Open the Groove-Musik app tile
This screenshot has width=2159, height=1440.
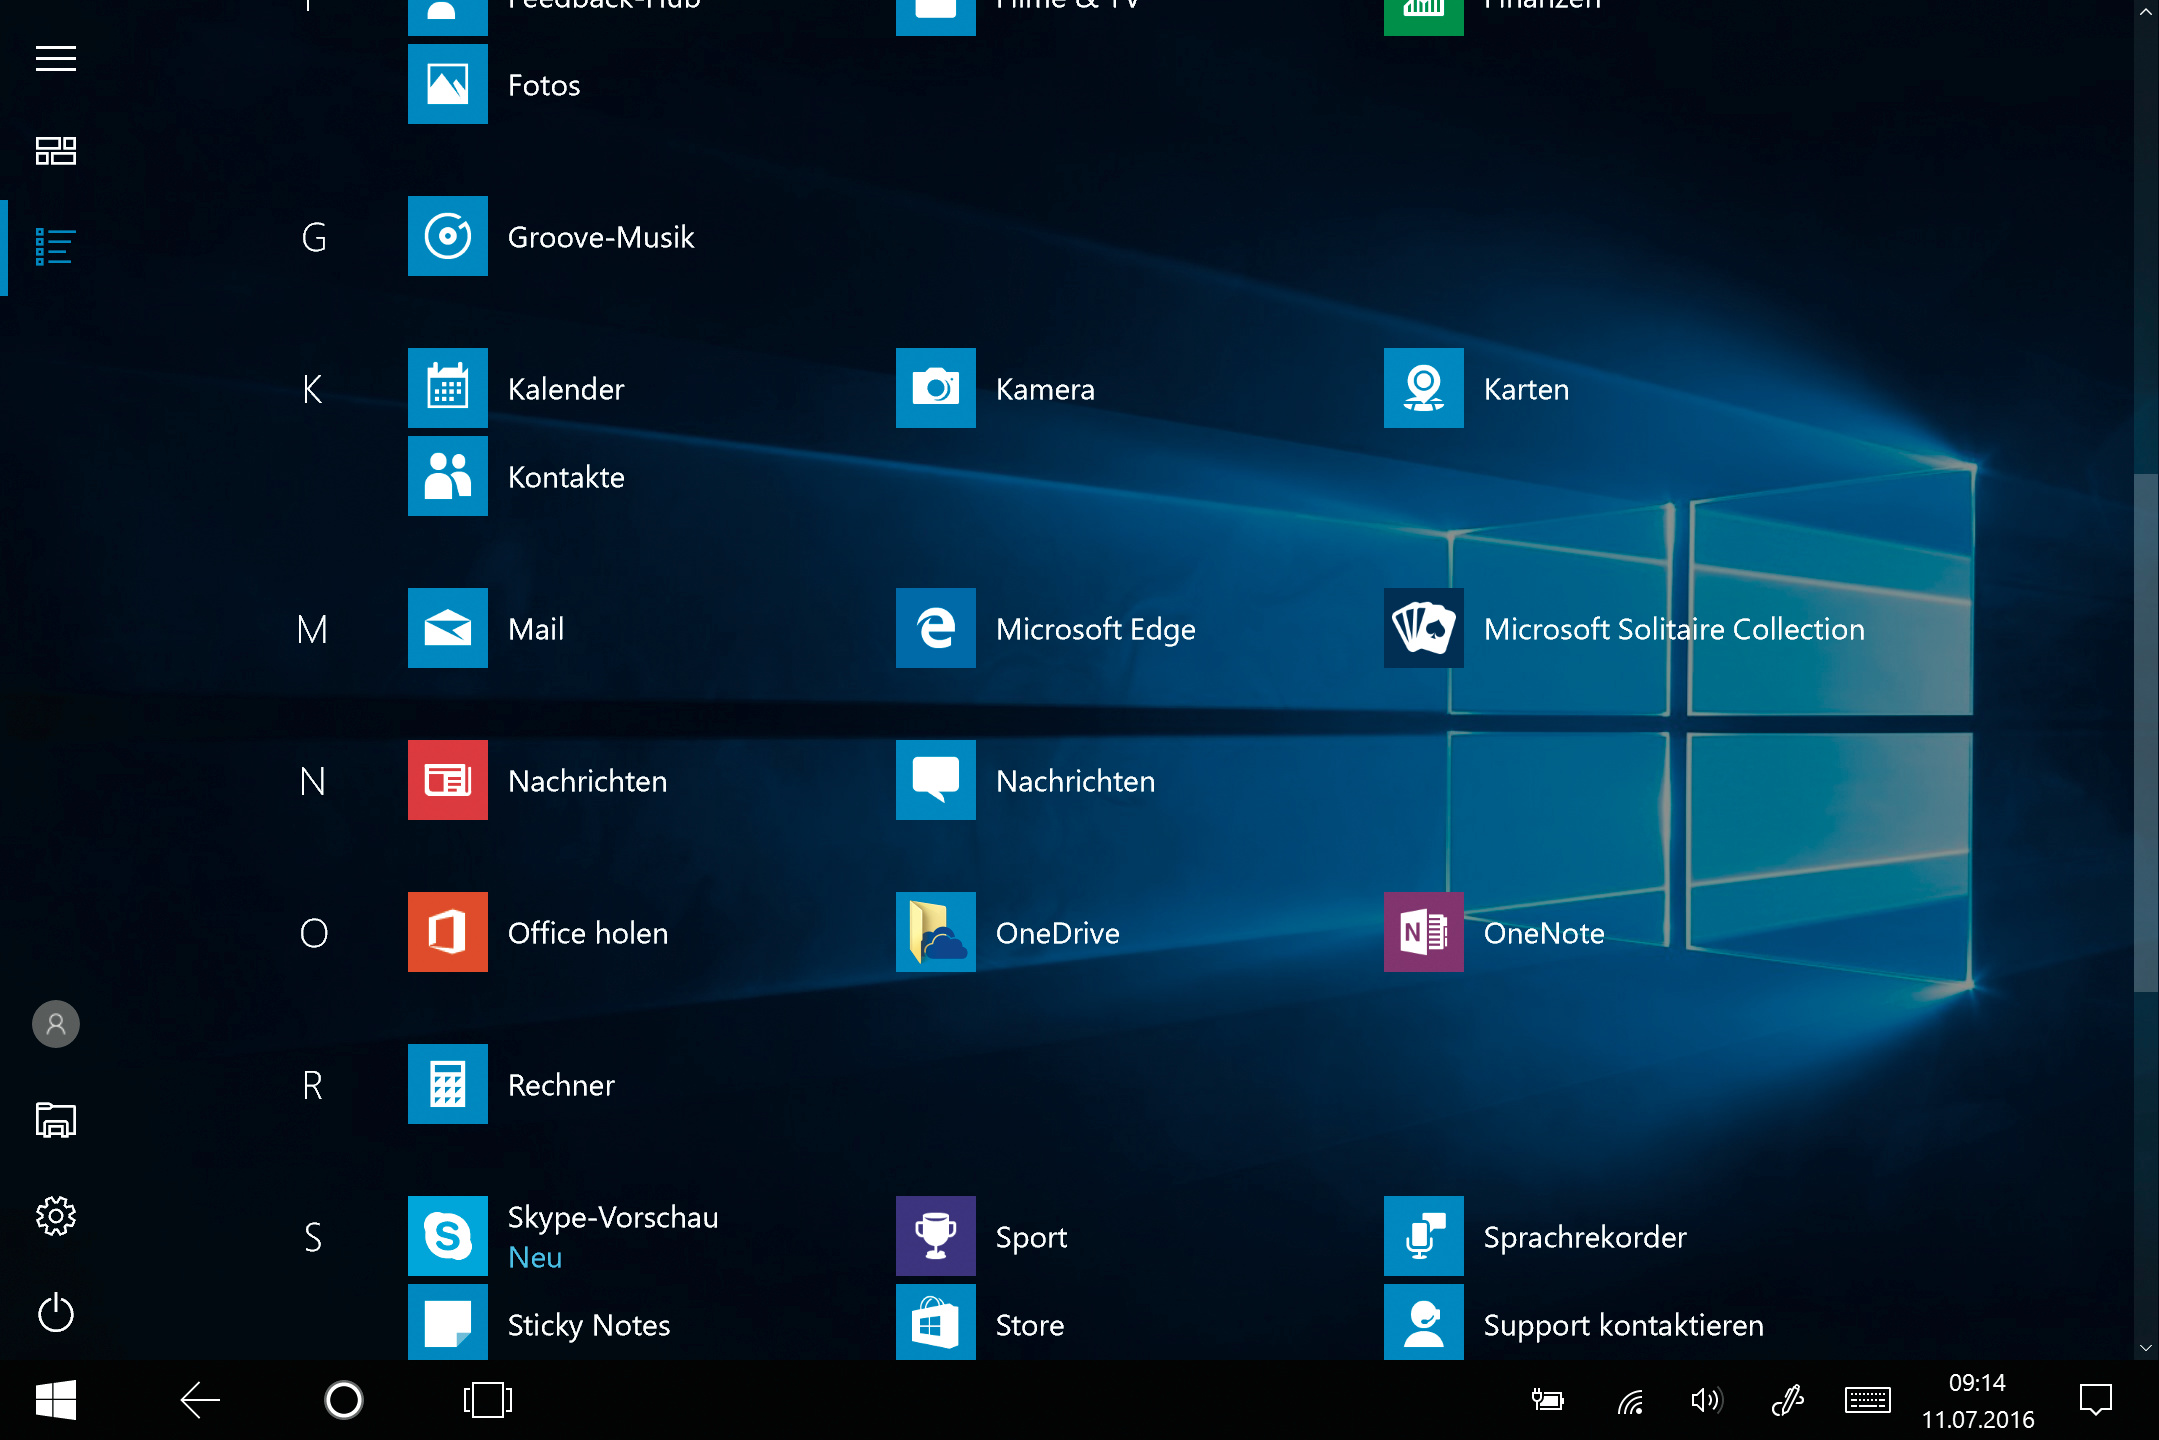[447, 236]
